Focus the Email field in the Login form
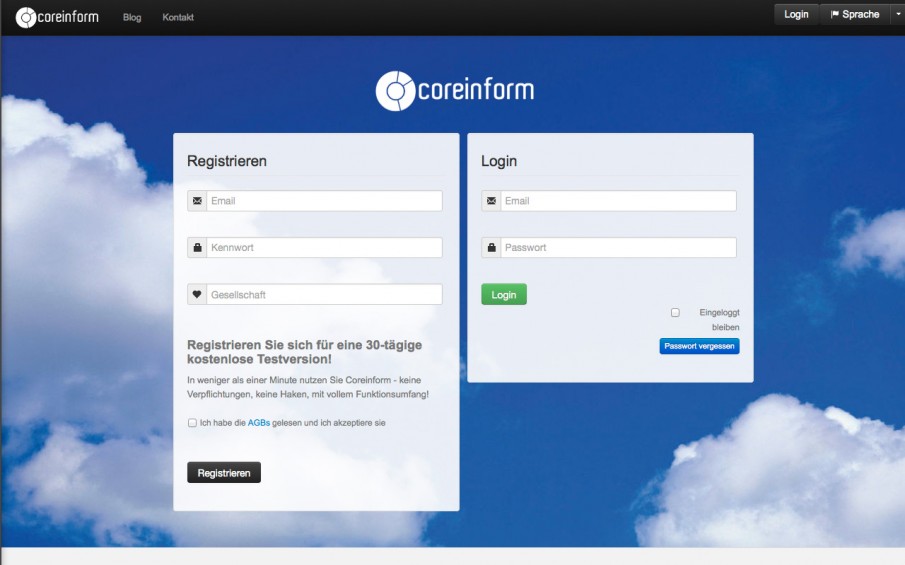 (x=619, y=201)
